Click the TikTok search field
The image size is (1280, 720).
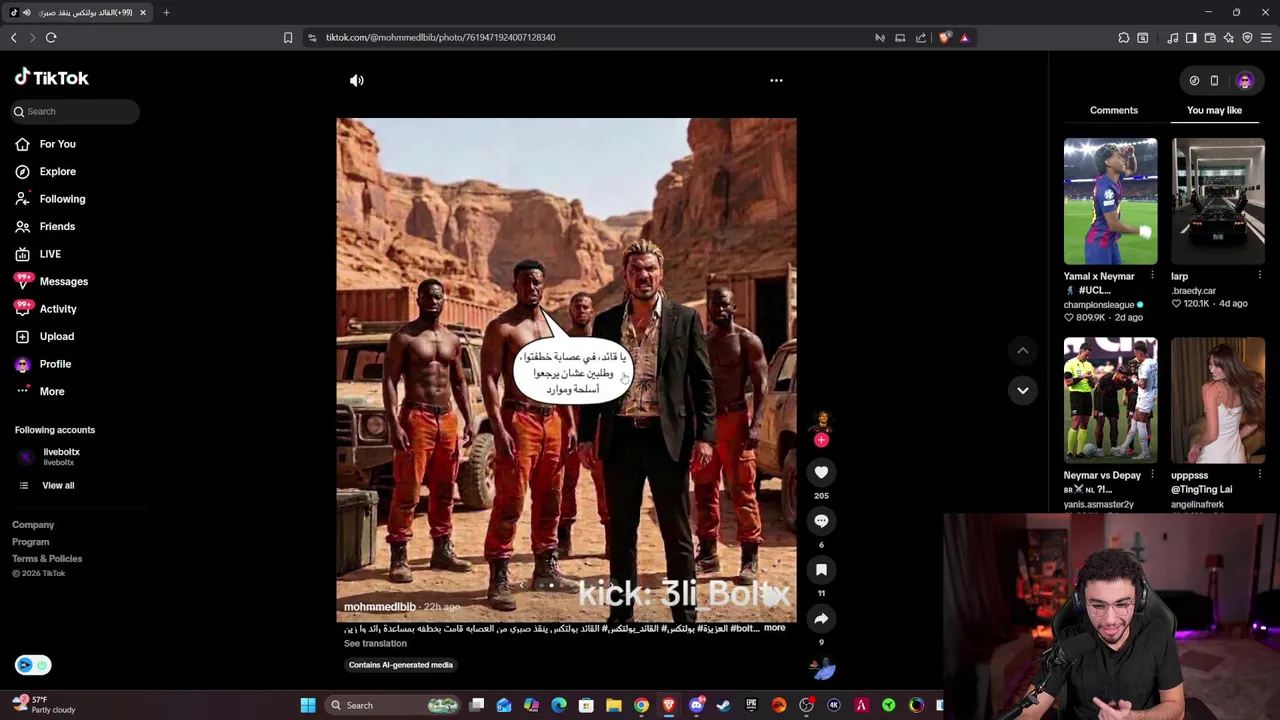(75, 111)
